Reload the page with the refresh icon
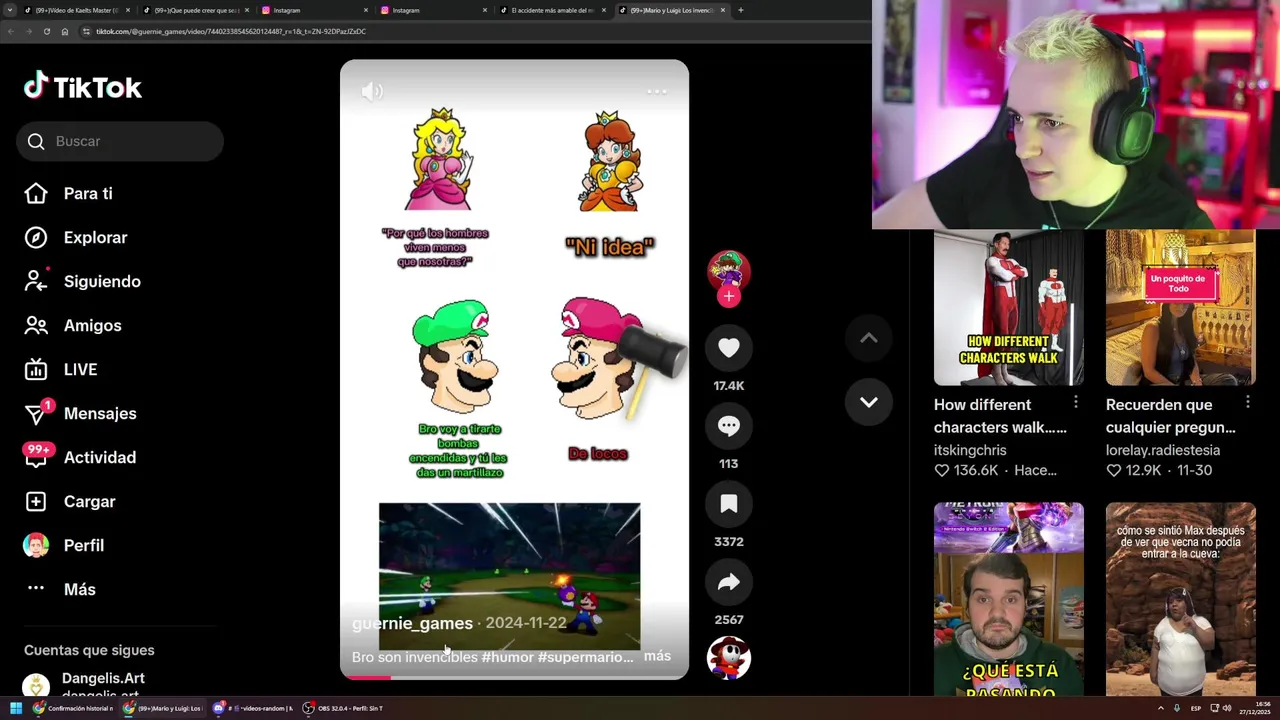This screenshot has height=720, width=1280. [x=47, y=31]
